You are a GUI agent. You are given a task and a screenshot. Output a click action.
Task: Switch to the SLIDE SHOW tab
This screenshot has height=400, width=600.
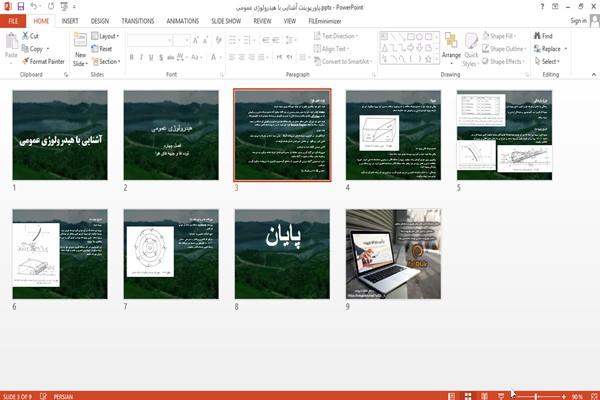[x=226, y=21]
